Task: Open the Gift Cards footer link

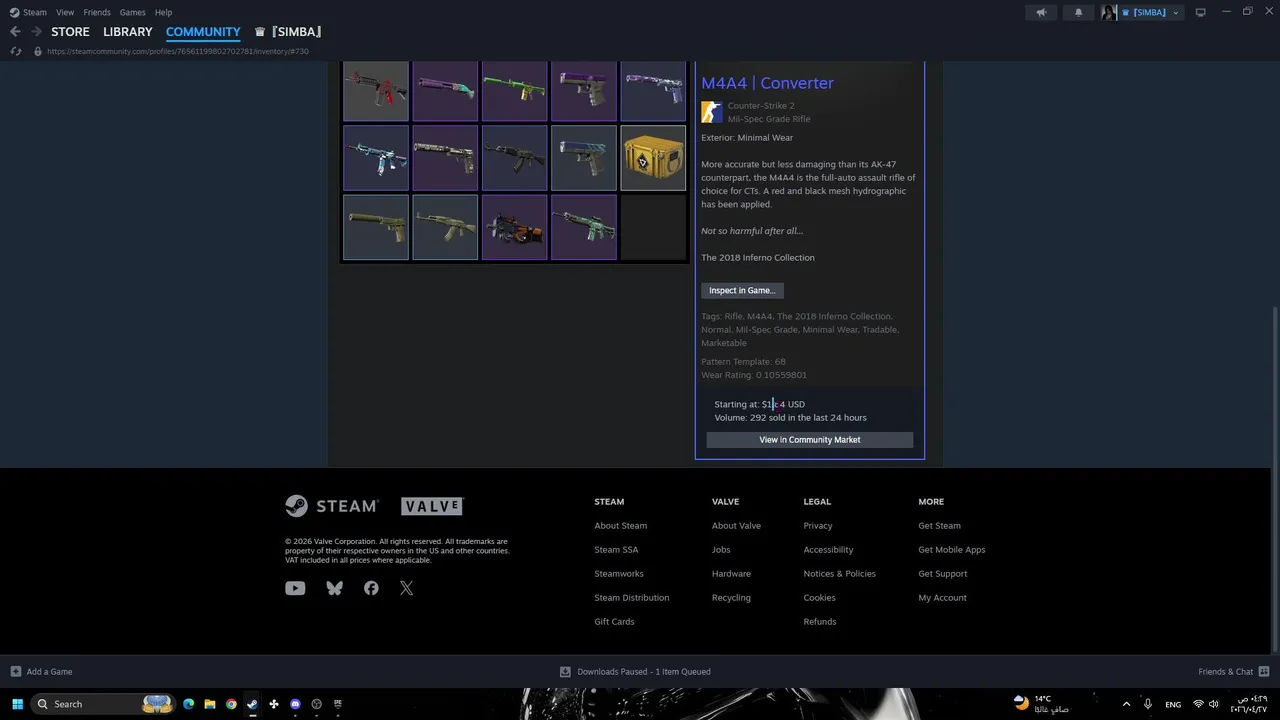Action: pos(614,622)
